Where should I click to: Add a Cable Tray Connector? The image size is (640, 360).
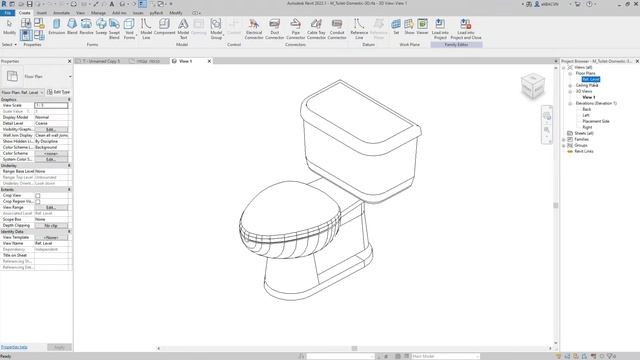pos(316,29)
